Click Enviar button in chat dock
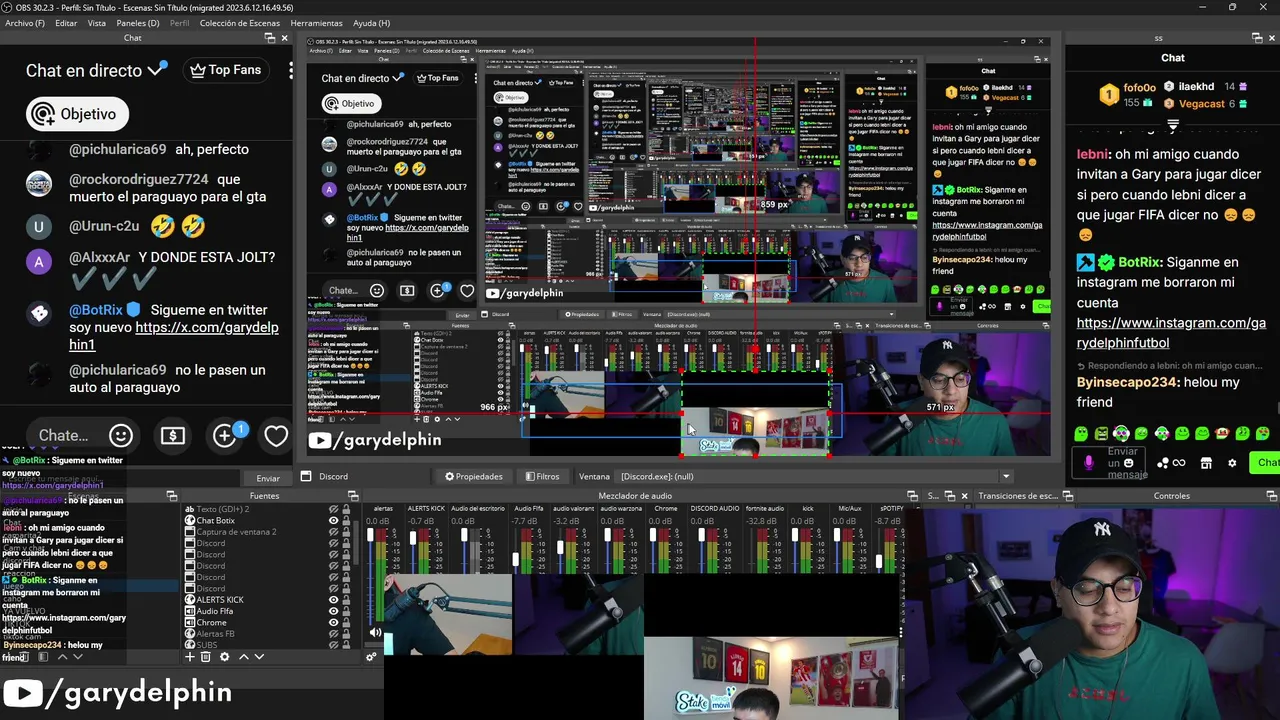This screenshot has width=1280, height=720. 268,478
